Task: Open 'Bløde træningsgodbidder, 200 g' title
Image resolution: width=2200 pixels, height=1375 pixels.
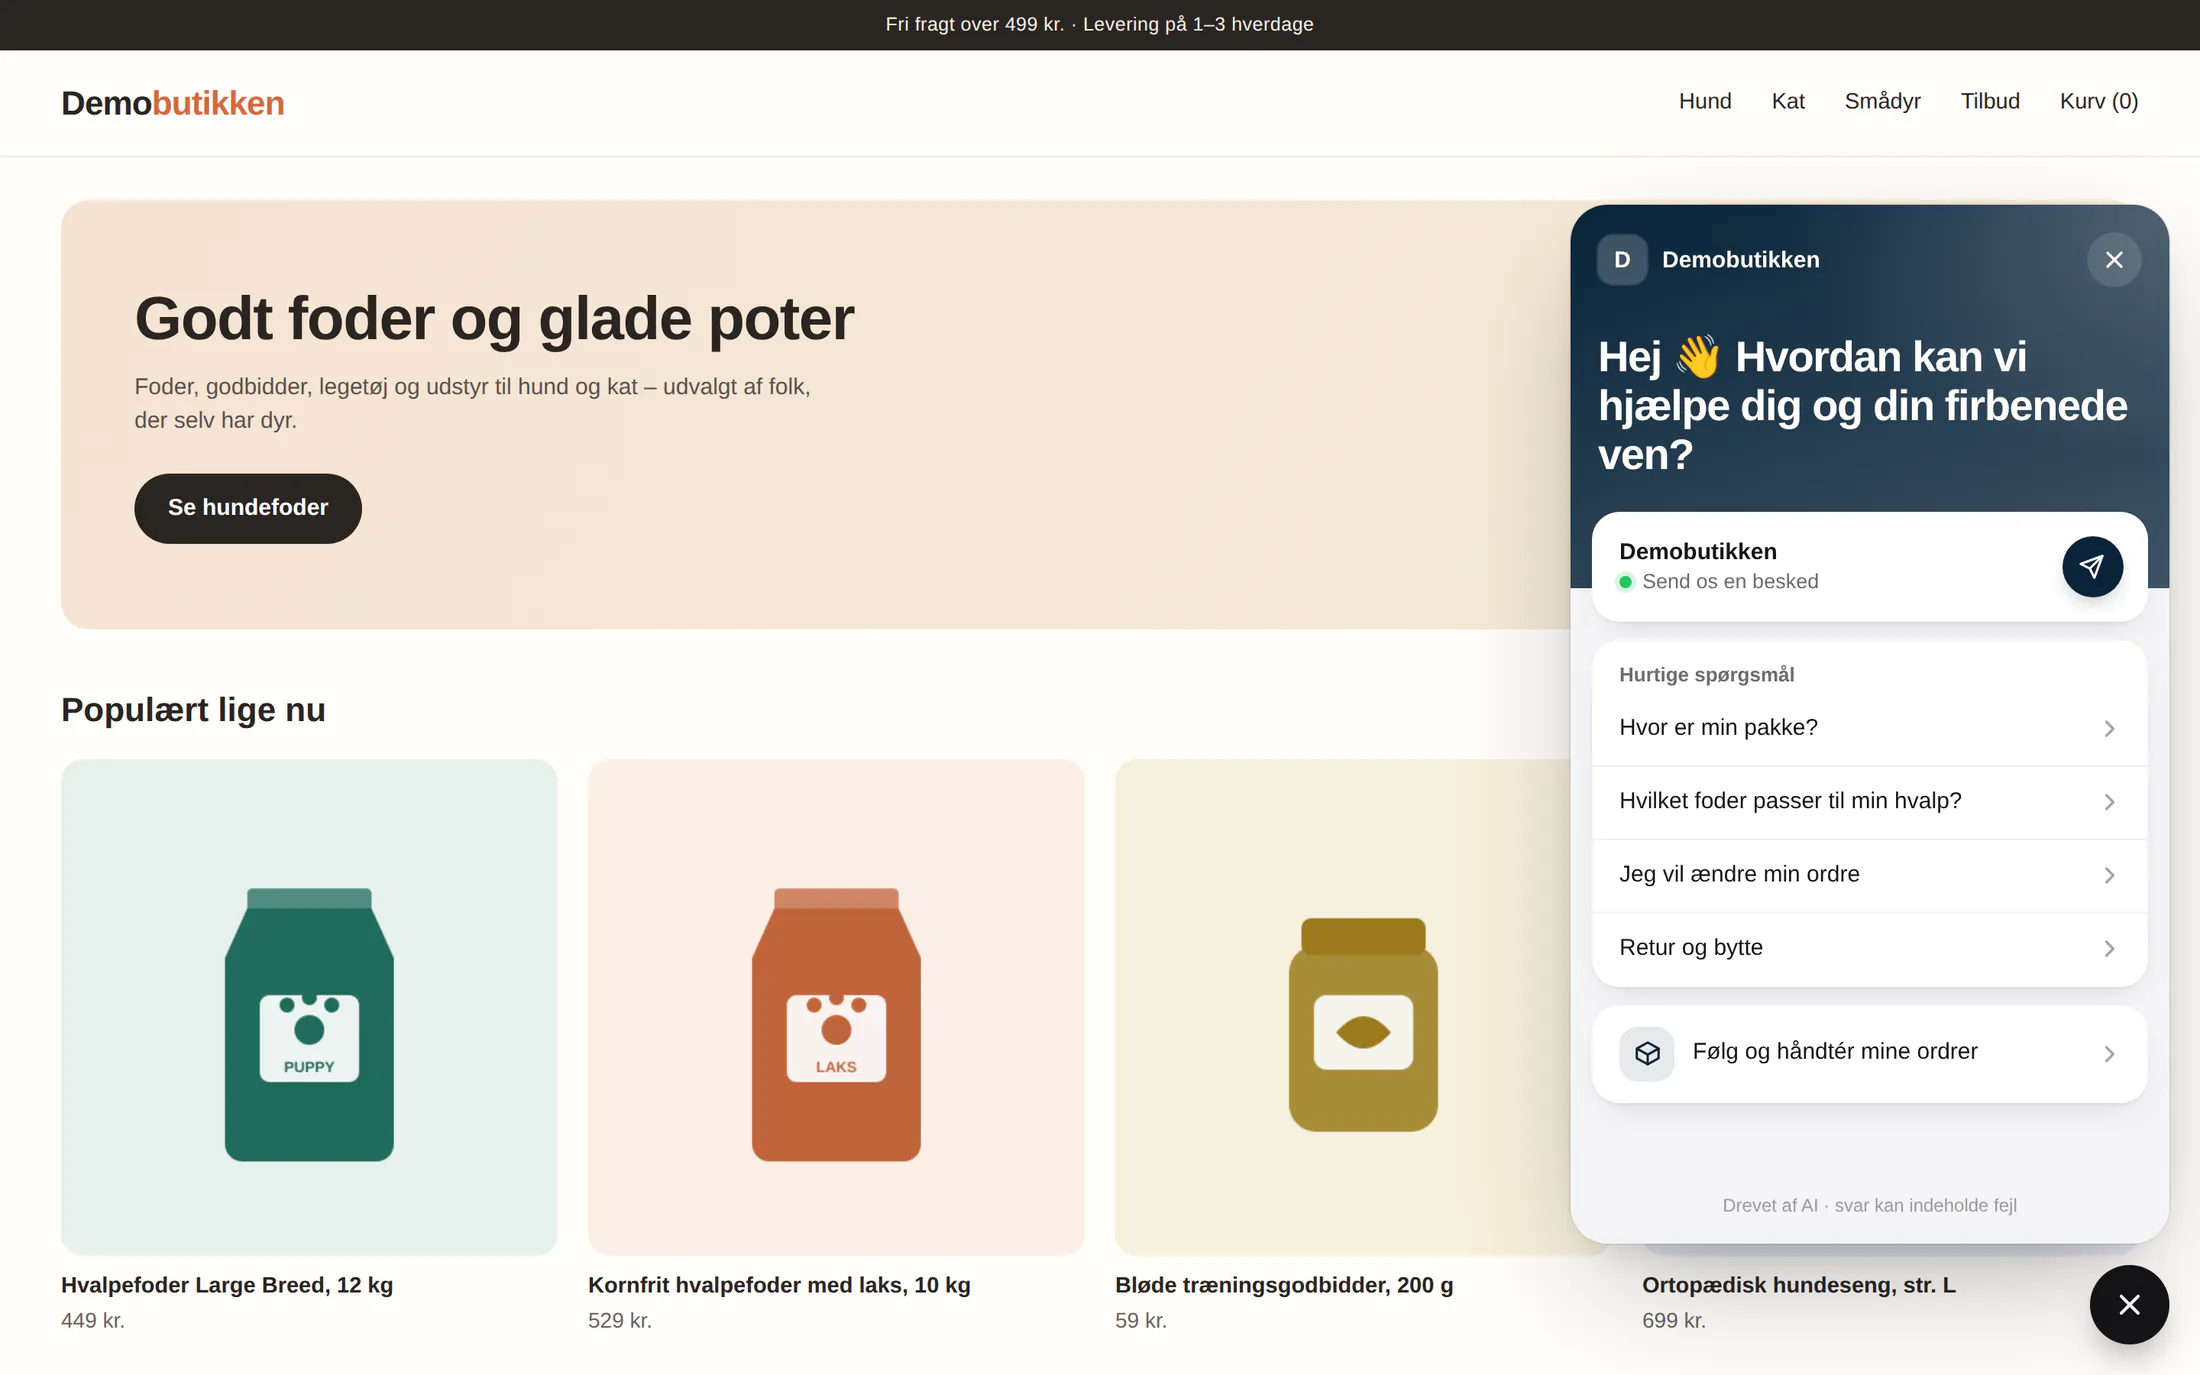Action: (x=1284, y=1285)
